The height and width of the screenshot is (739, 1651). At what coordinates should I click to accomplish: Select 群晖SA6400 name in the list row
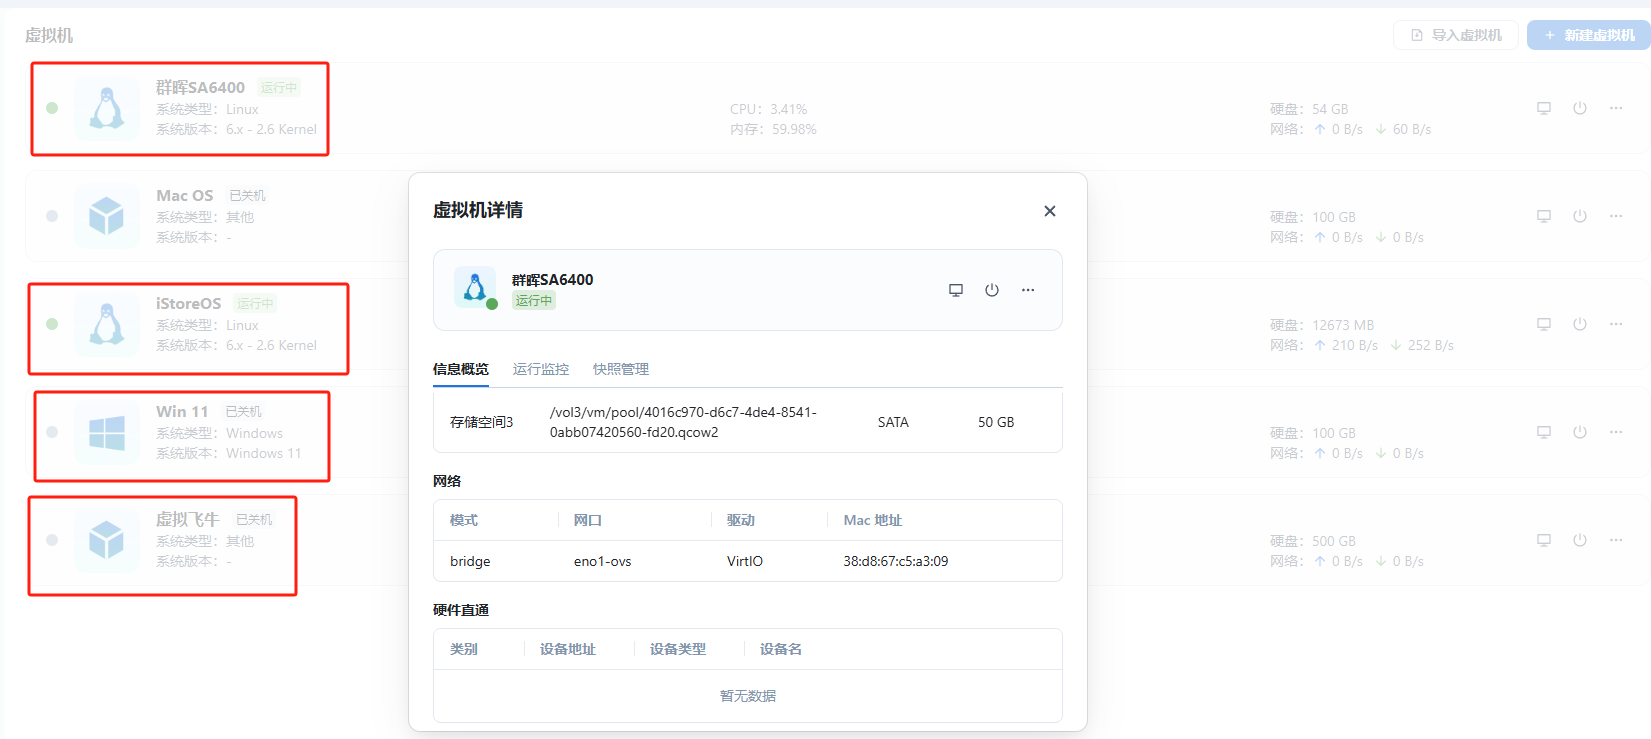pyautogui.click(x=200, y=88)
